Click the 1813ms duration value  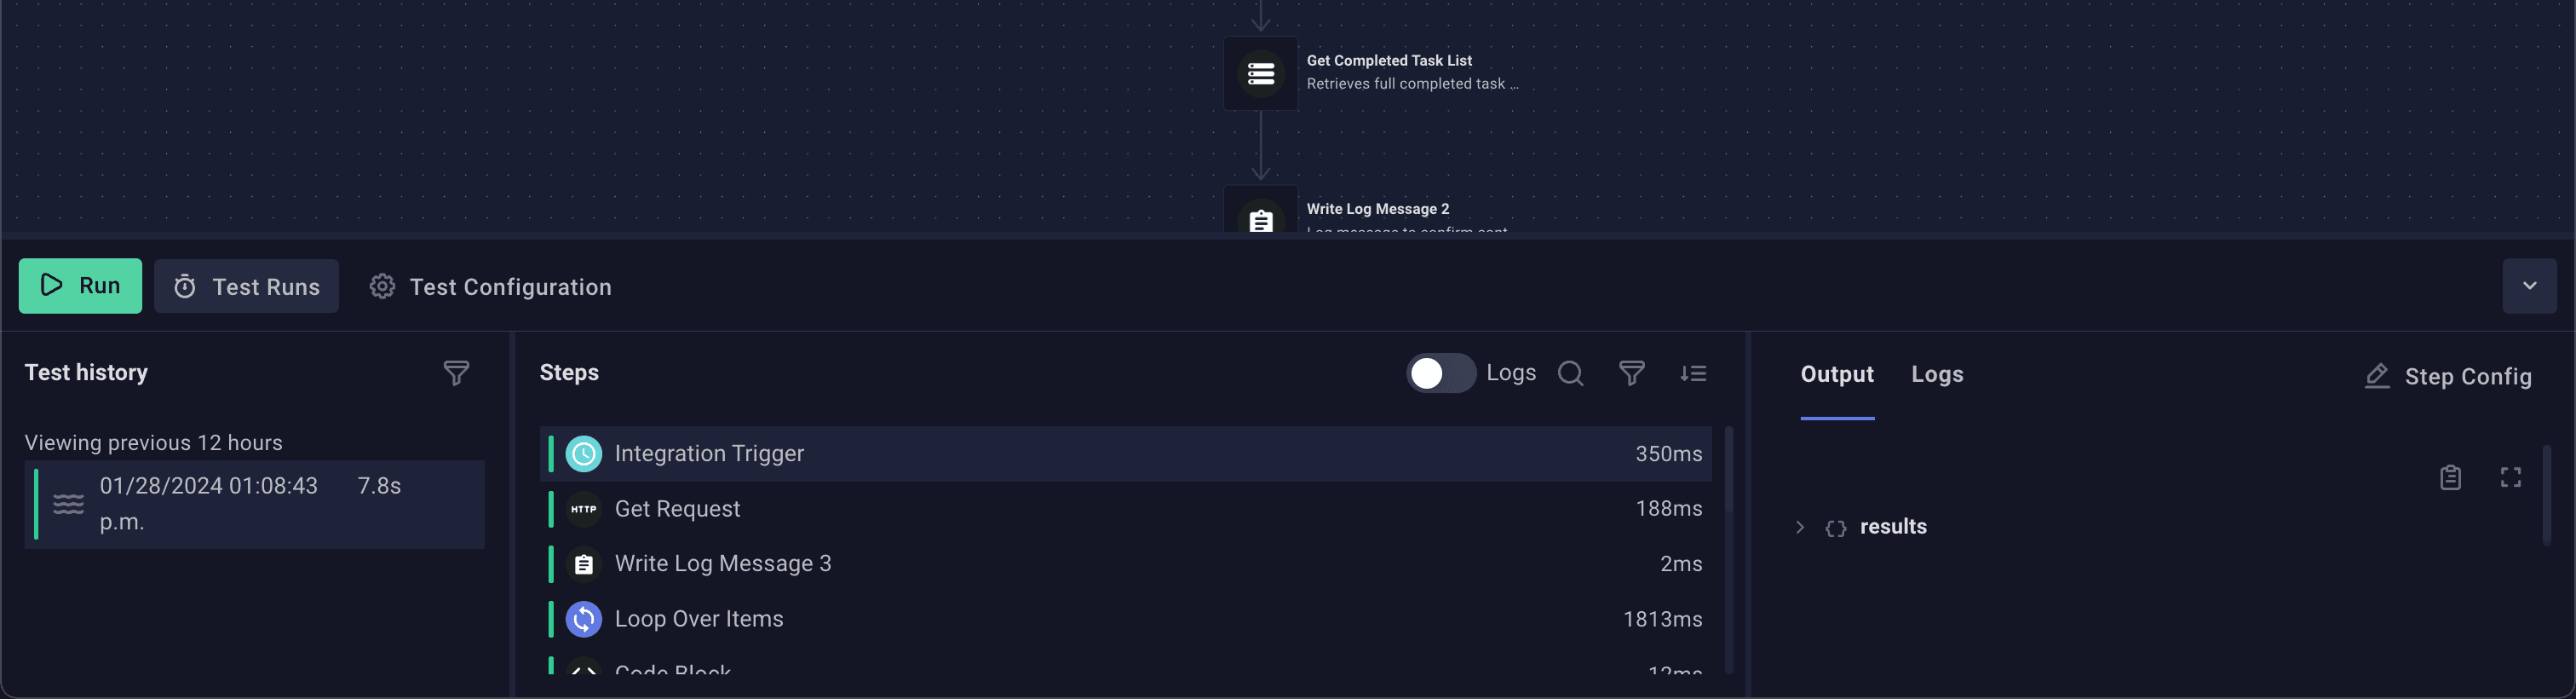pyautogui.click(x=1662, y=619)
